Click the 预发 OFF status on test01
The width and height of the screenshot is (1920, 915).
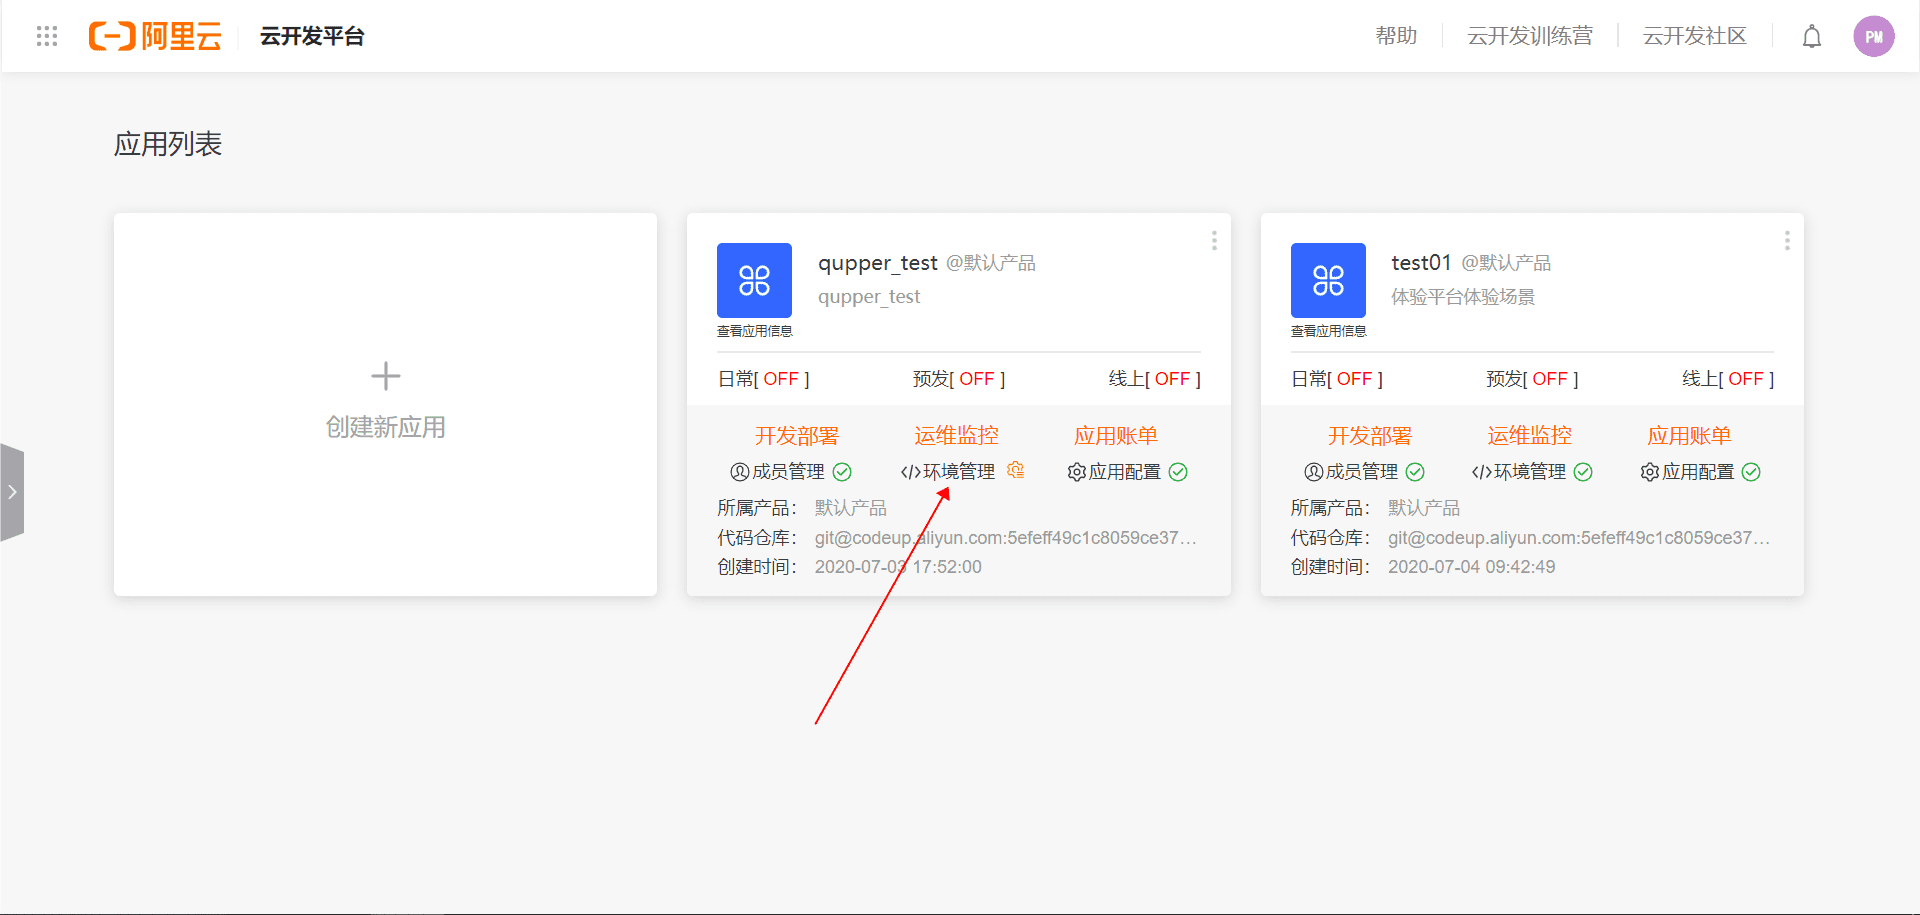[1532, 379]
